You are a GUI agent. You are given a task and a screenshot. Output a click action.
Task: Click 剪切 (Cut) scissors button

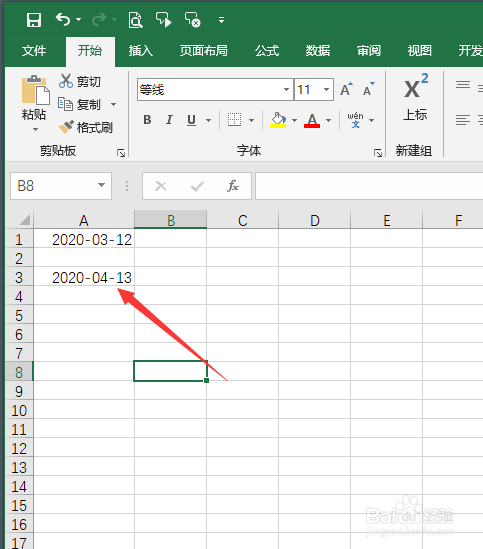[80, 82]
